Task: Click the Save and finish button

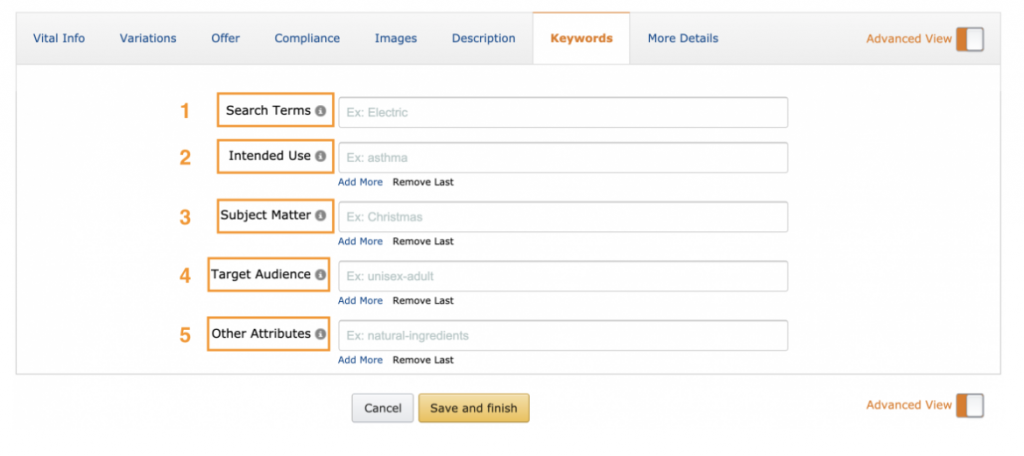Action: (474, 408)
